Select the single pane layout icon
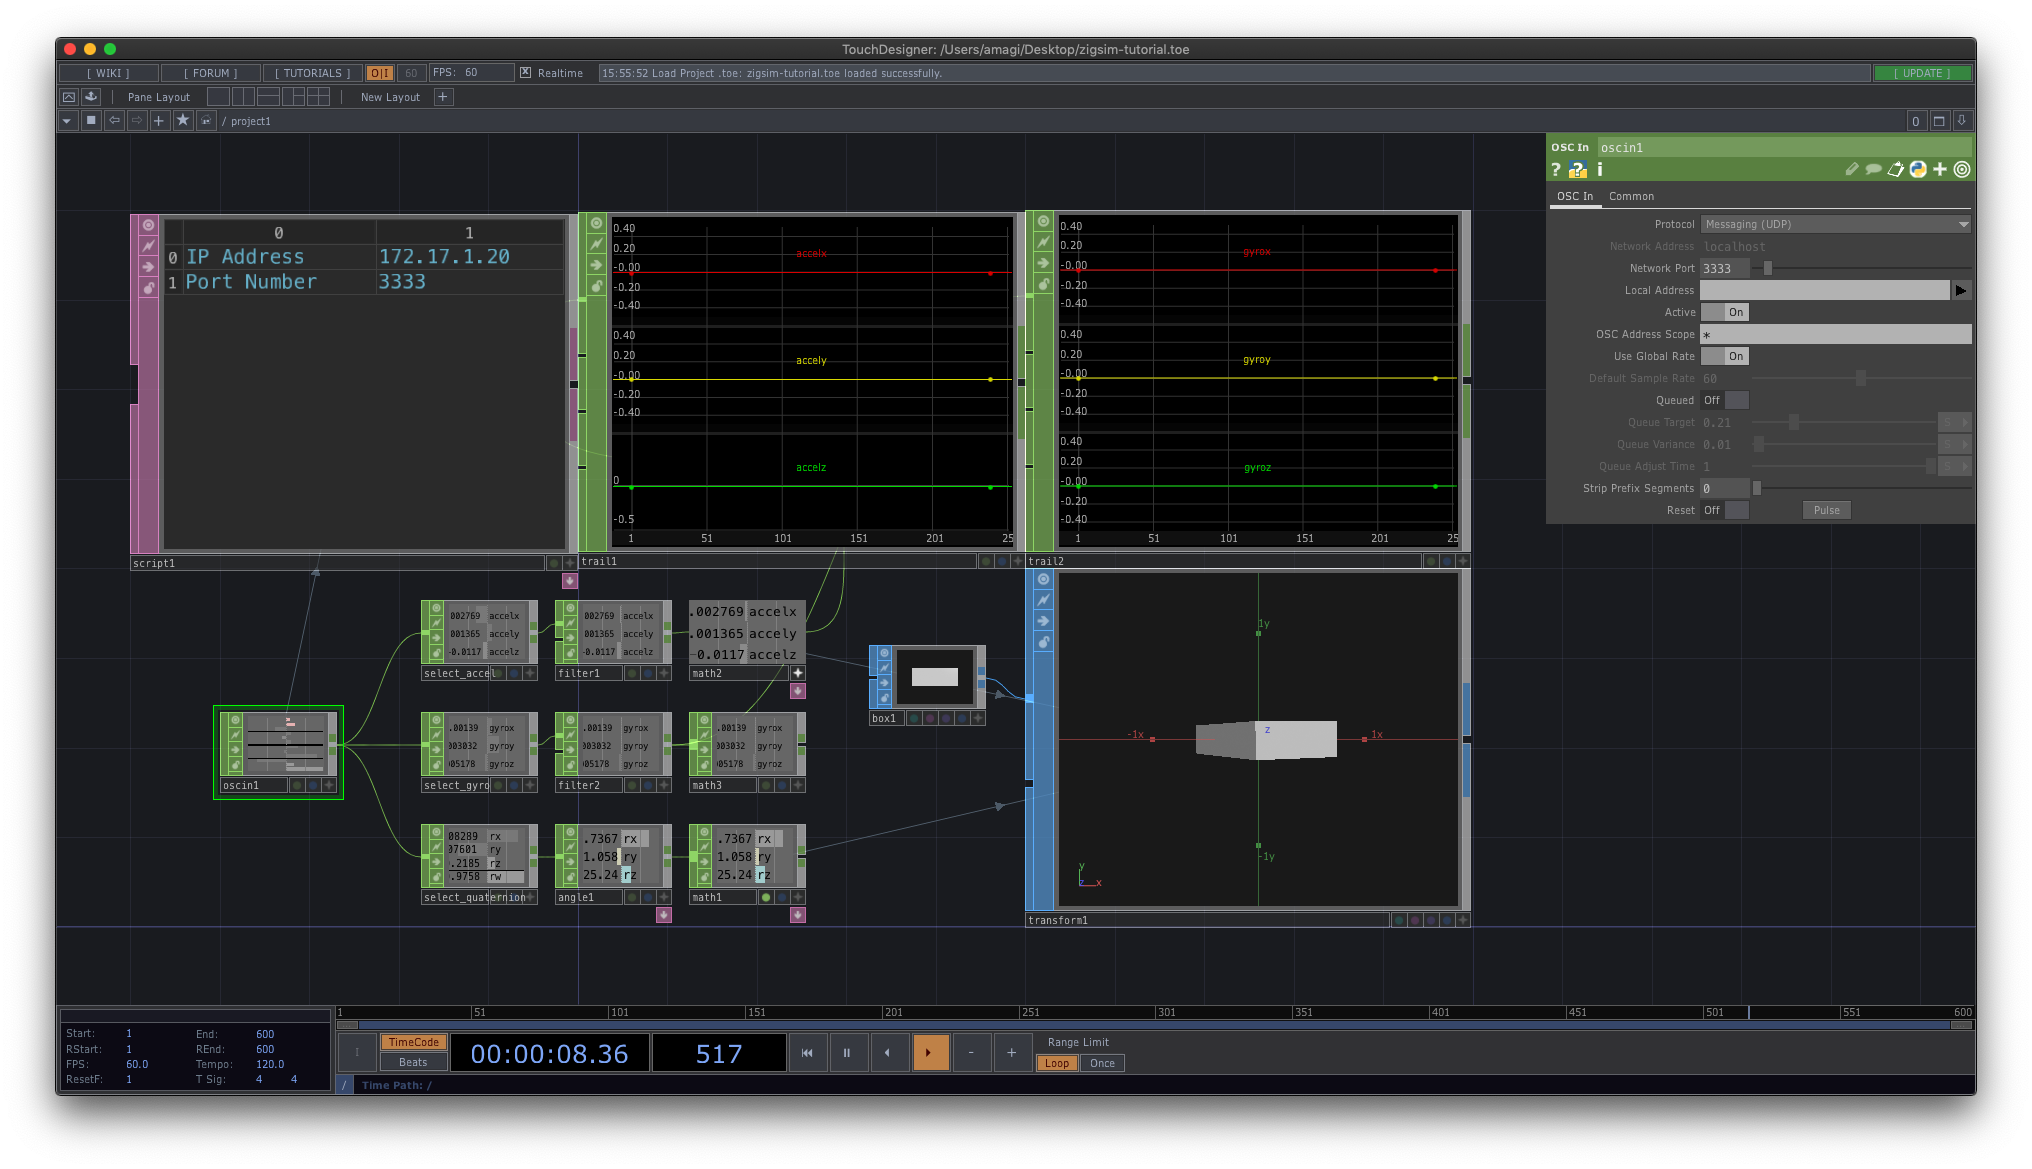Screen dimensions: 2032x1169 [218, 97]
